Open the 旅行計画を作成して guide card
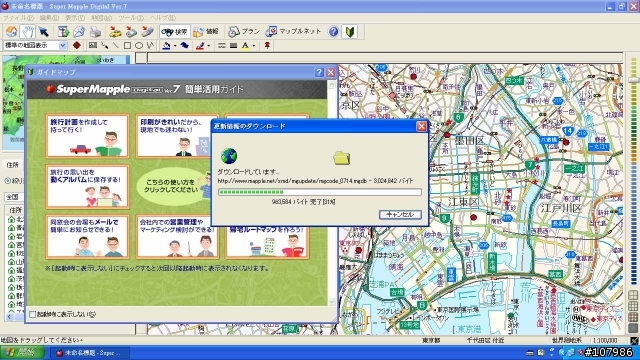 tap(87, 136)
